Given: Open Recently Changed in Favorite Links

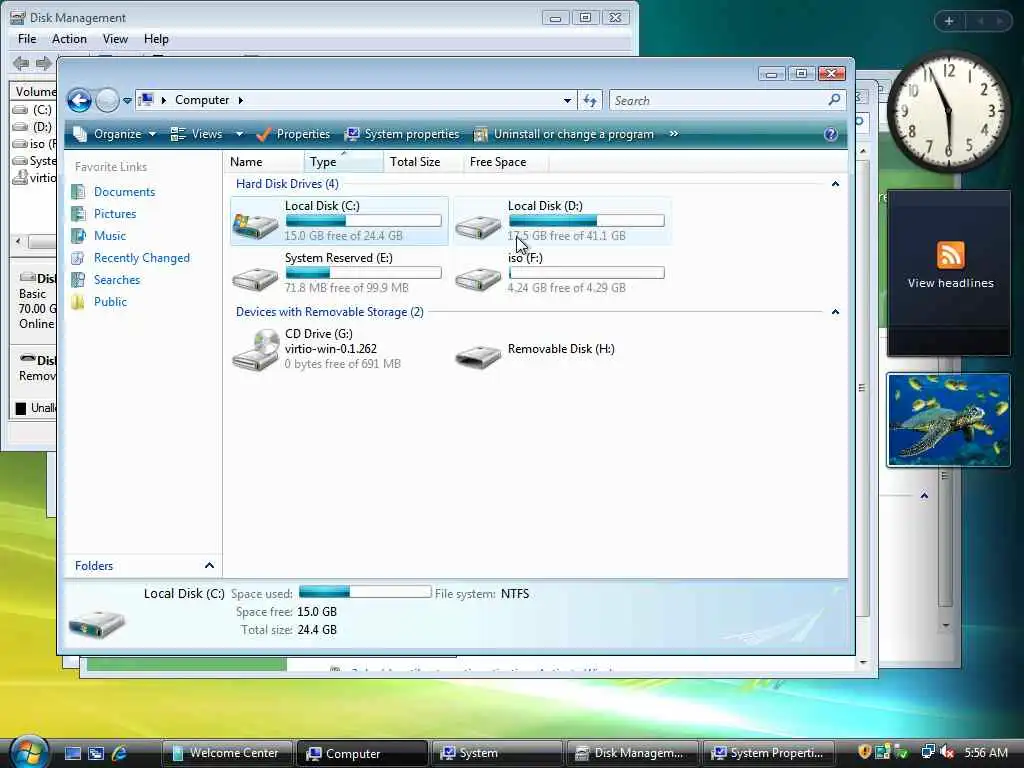Looking at the screenshot, I should point(142,258).
